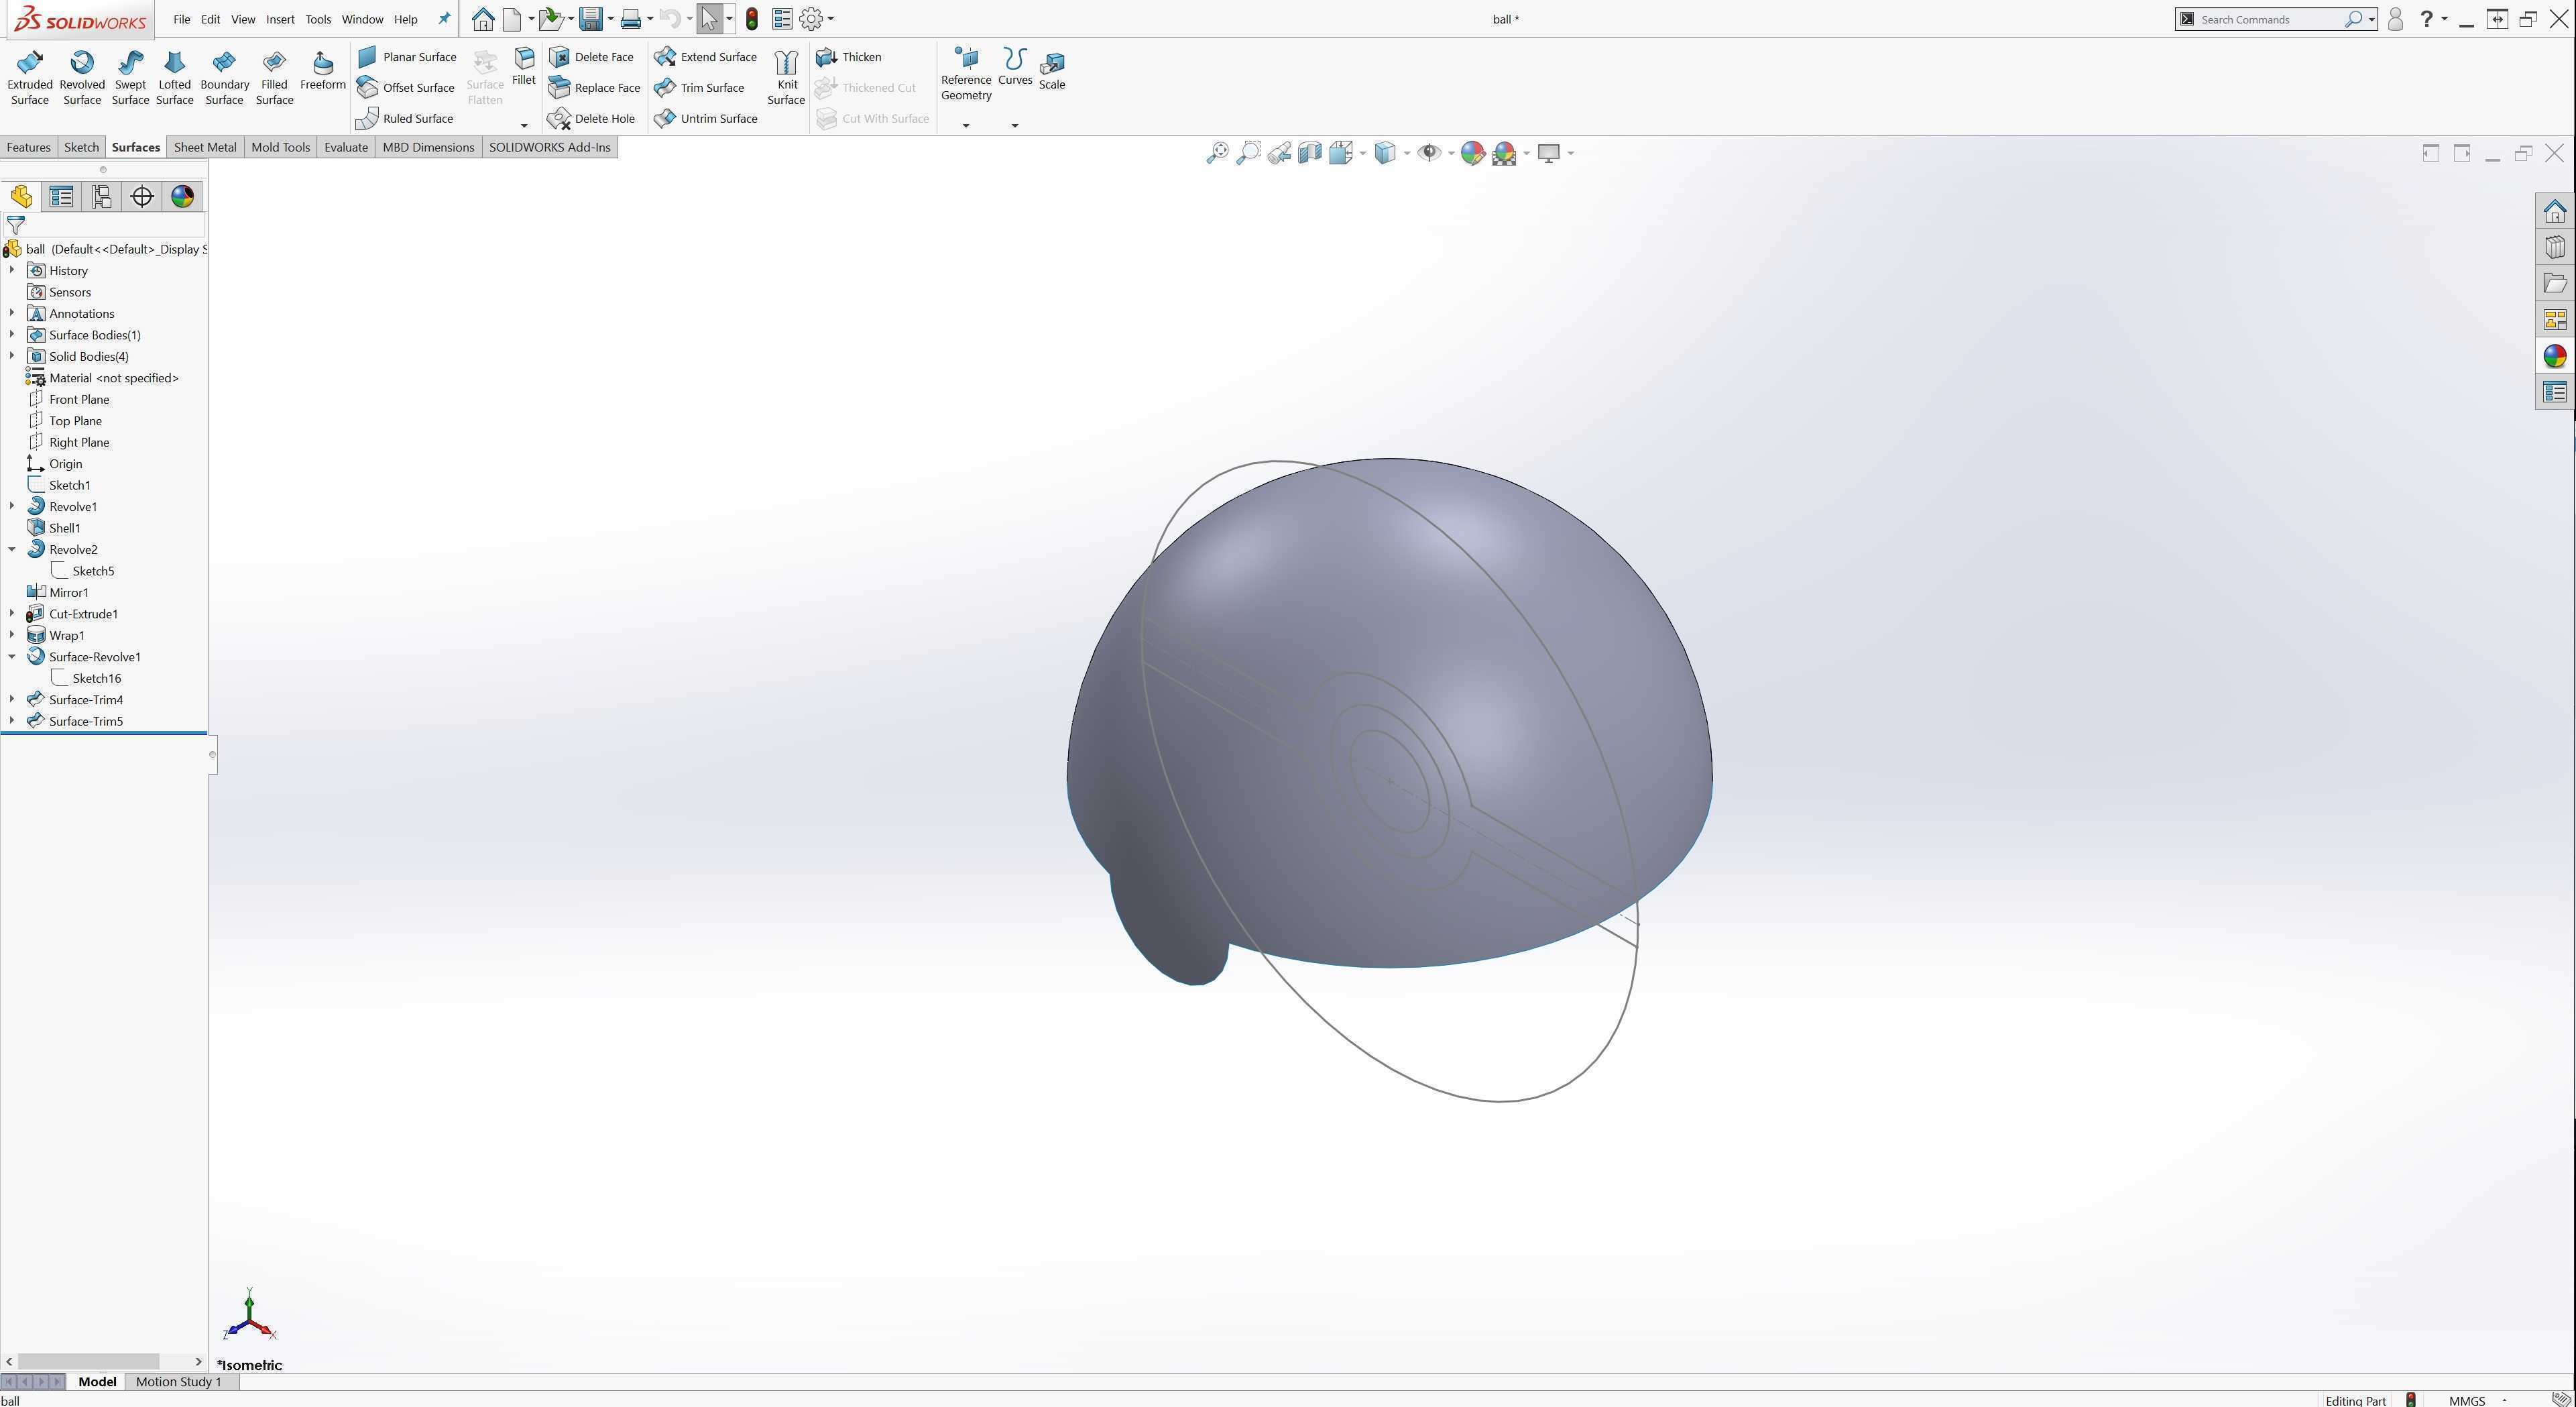Select the Mirror1 feature

pyautogui.click(x=58, y=592)
